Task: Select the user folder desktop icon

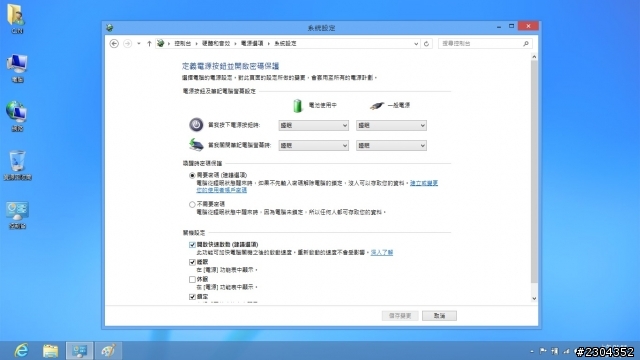Action: [x=16, y=18]
